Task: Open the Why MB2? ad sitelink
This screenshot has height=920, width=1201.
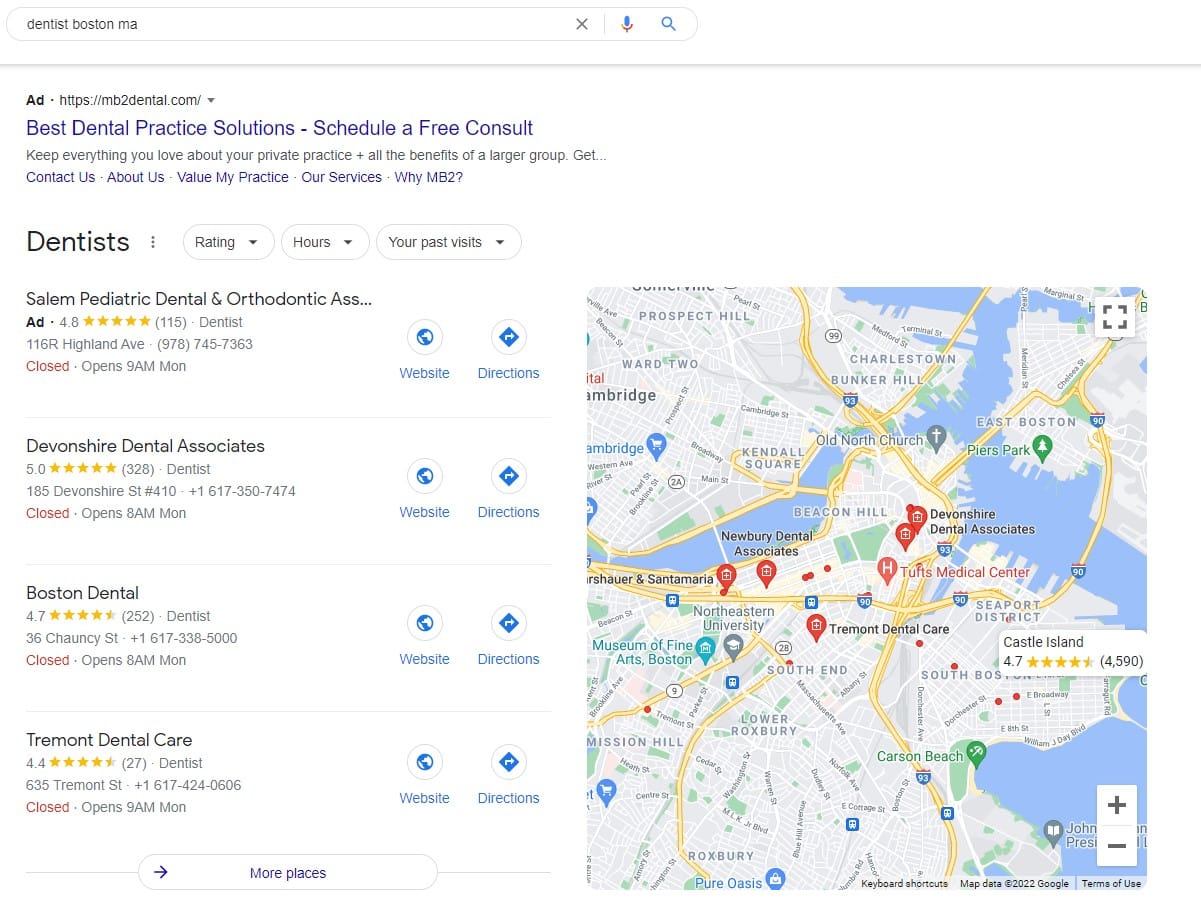Action: coord(428,177)
